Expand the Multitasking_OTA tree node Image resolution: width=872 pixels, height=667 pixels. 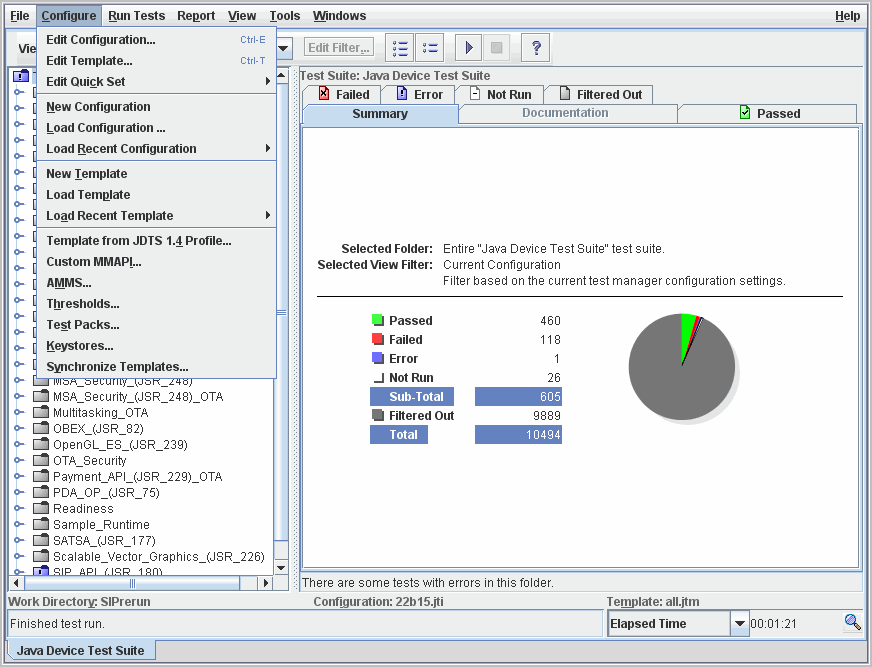(x=19, y=413)
